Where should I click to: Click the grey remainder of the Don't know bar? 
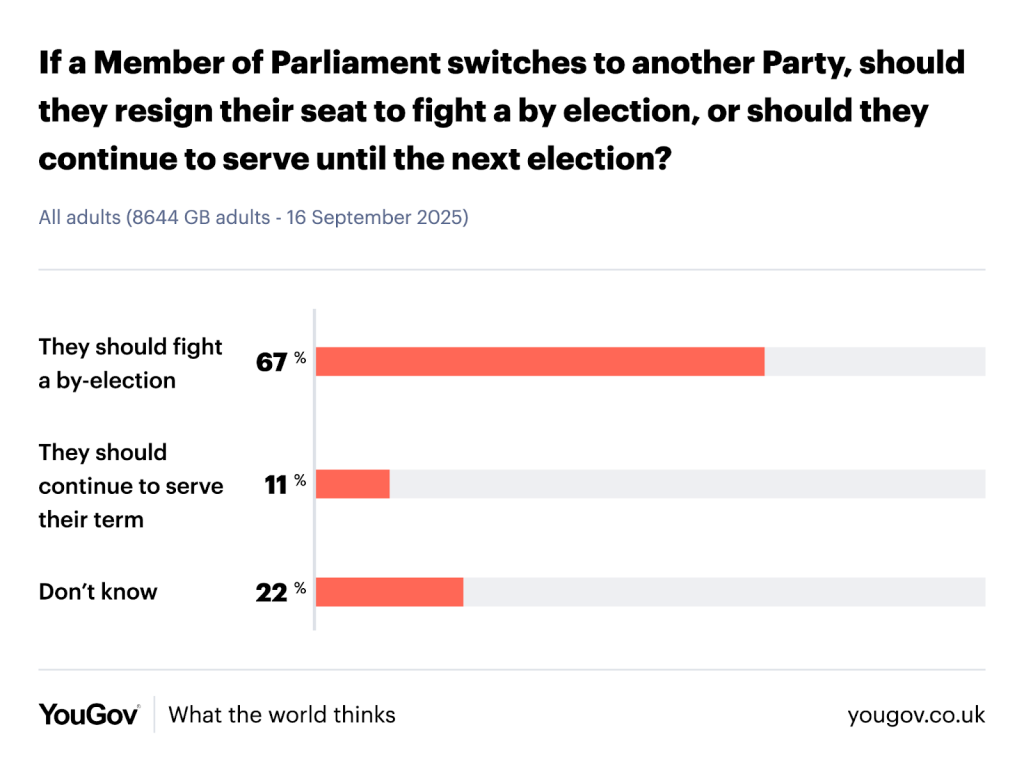pos(724,592)
